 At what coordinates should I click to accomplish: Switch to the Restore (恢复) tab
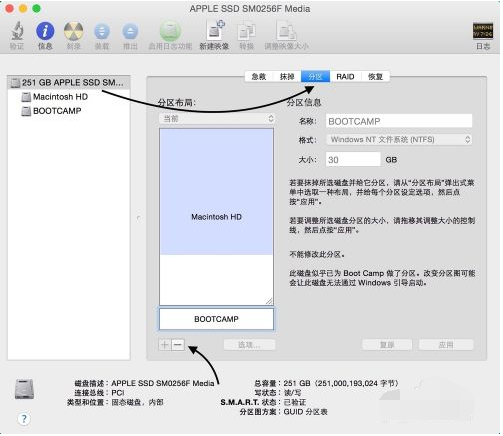[375, 77]
